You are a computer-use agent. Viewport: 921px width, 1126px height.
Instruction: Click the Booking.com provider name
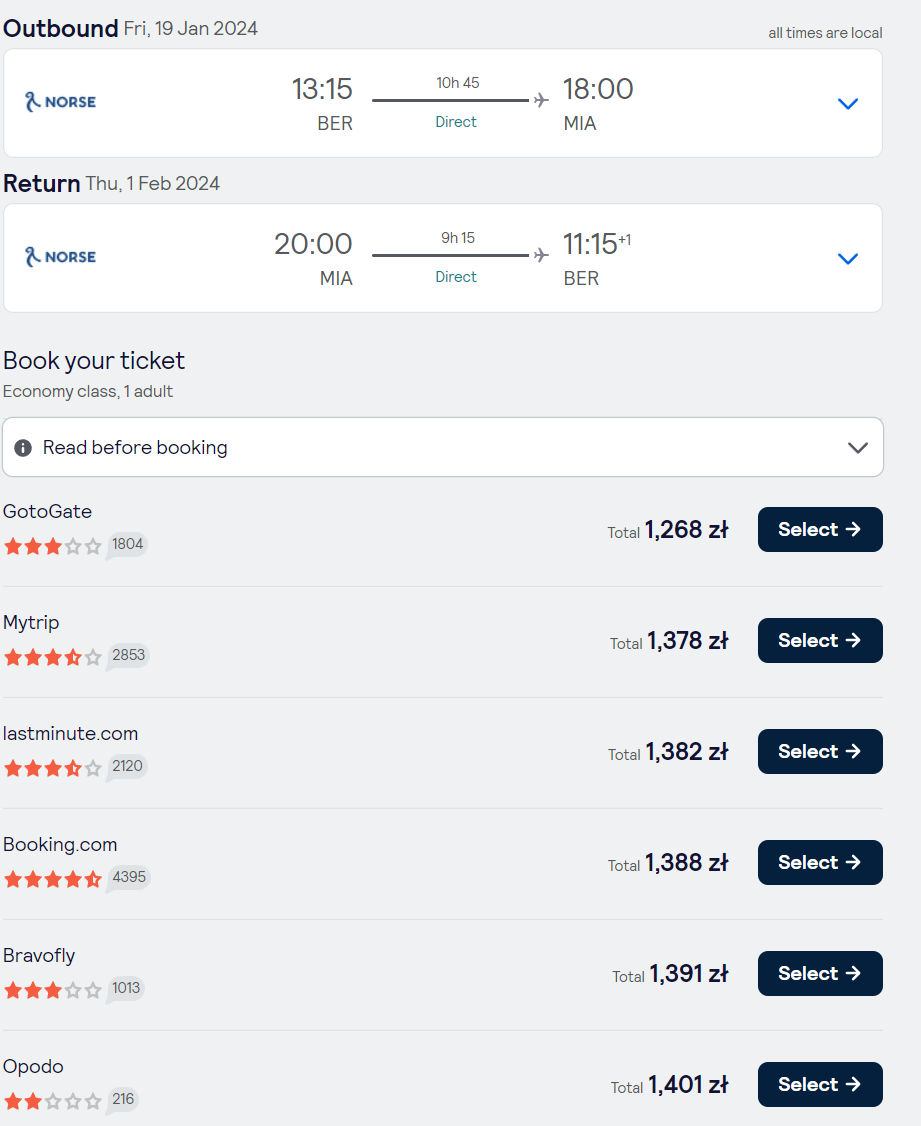60,844
